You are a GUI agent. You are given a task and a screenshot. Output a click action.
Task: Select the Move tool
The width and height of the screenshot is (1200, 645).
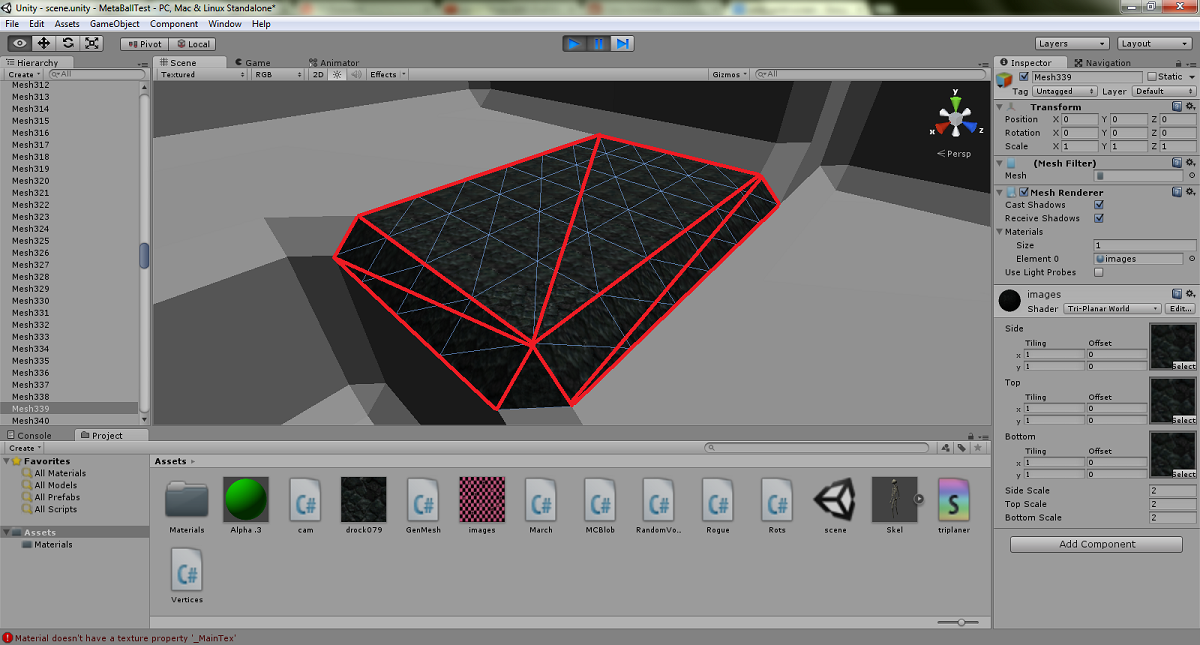tap(44, 43)
